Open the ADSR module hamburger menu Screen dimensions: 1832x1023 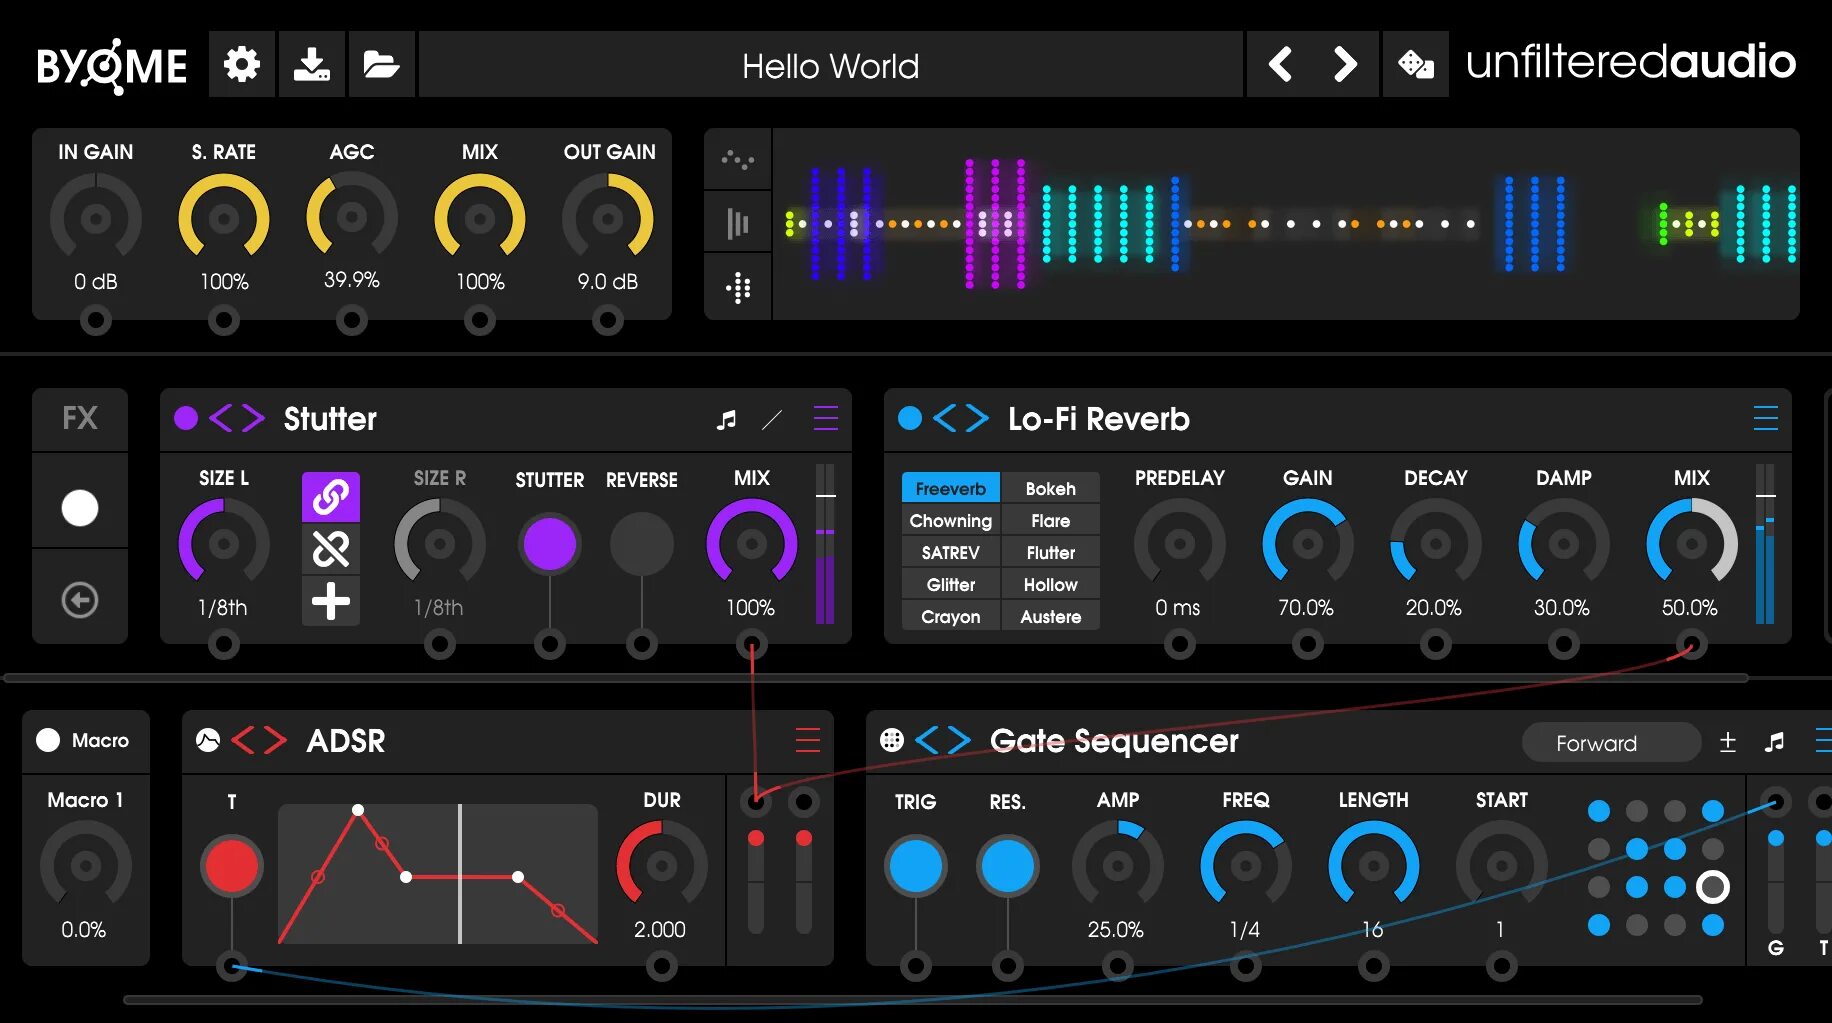tap(808, 740)
